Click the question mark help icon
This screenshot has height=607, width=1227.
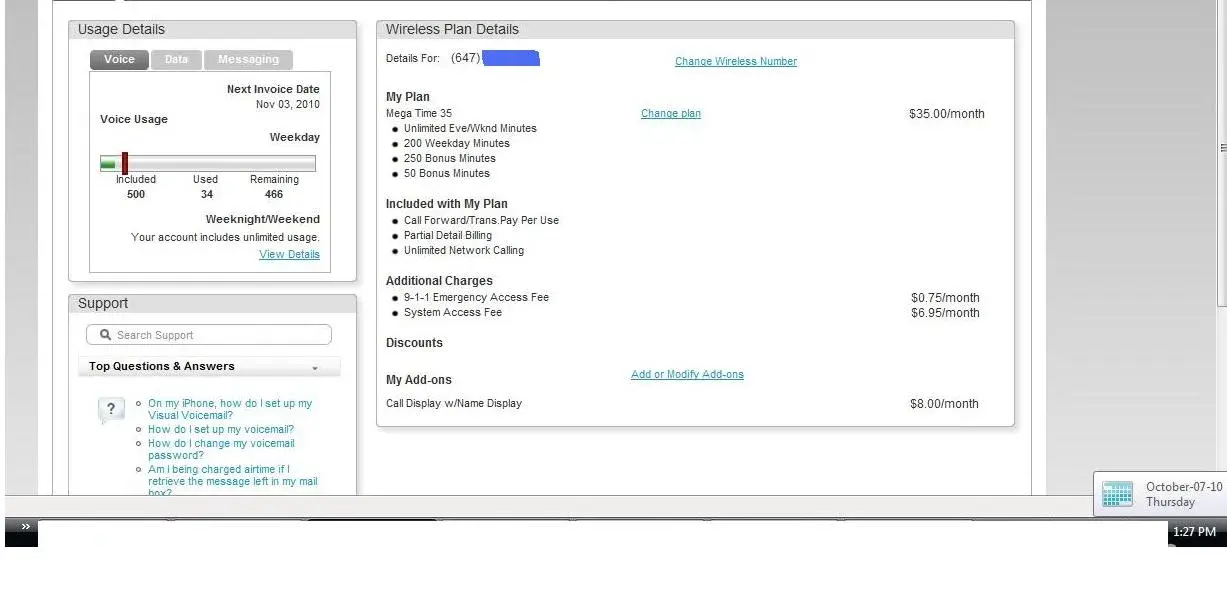coord(111,409)
